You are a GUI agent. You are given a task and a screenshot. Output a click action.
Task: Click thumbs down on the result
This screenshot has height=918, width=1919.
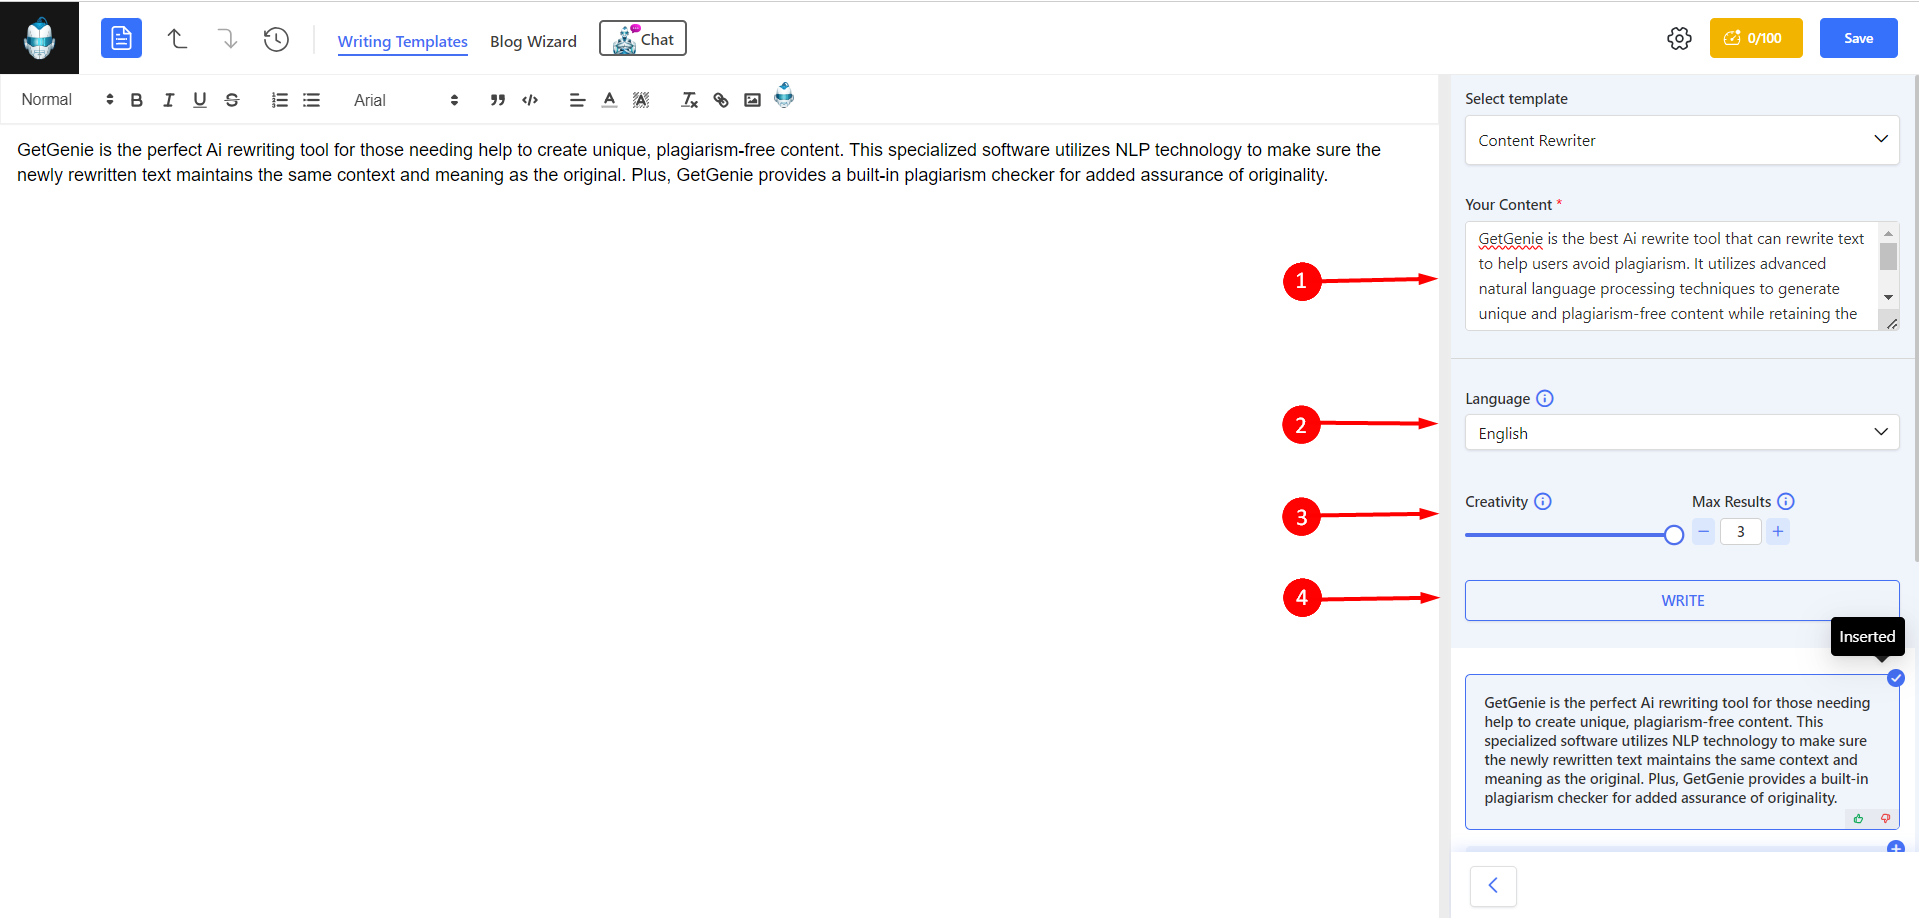[x=1885, y=819]
